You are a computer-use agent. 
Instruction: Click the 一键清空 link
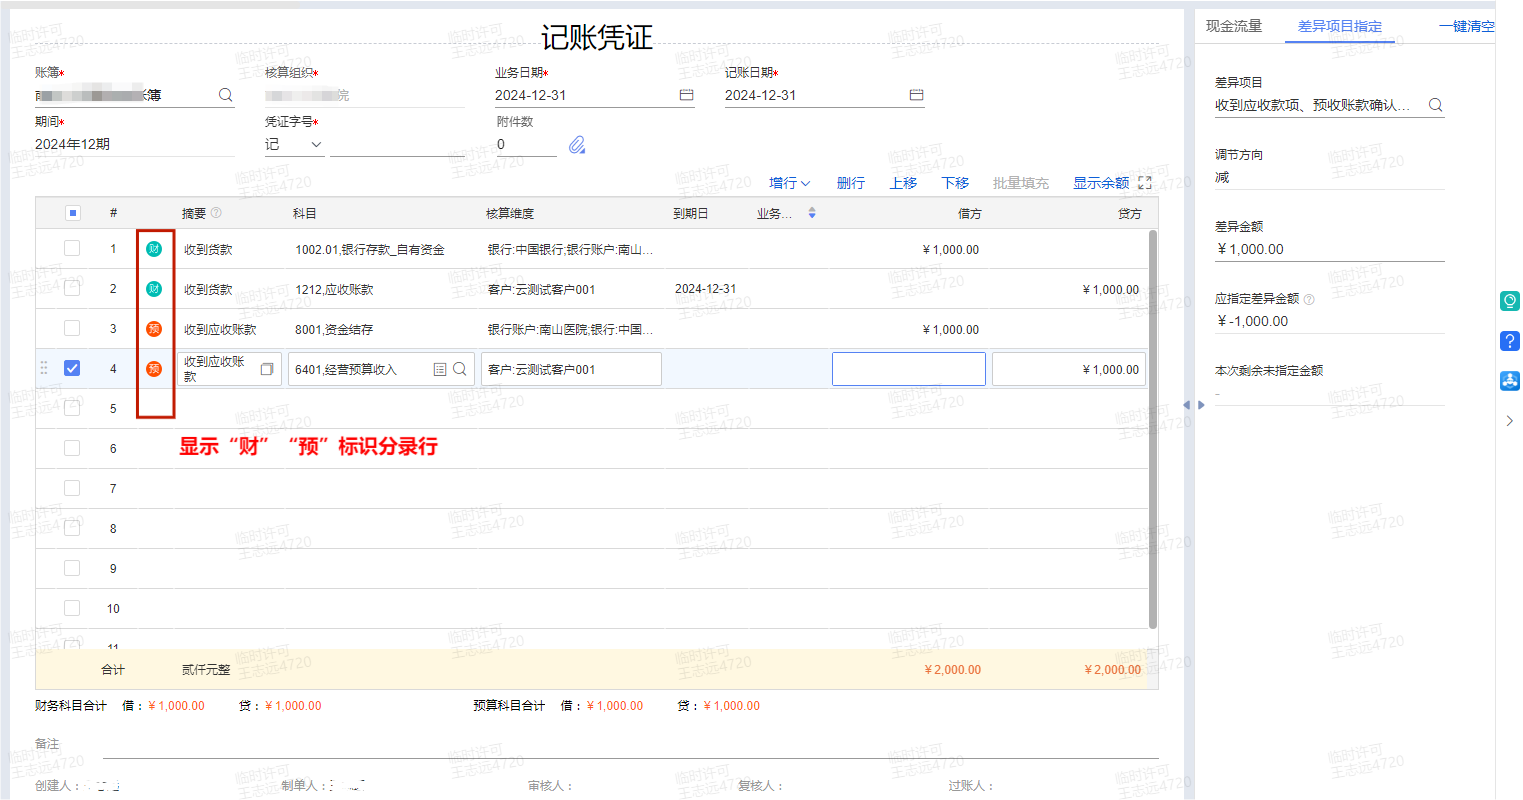[x=1467, y=26]
